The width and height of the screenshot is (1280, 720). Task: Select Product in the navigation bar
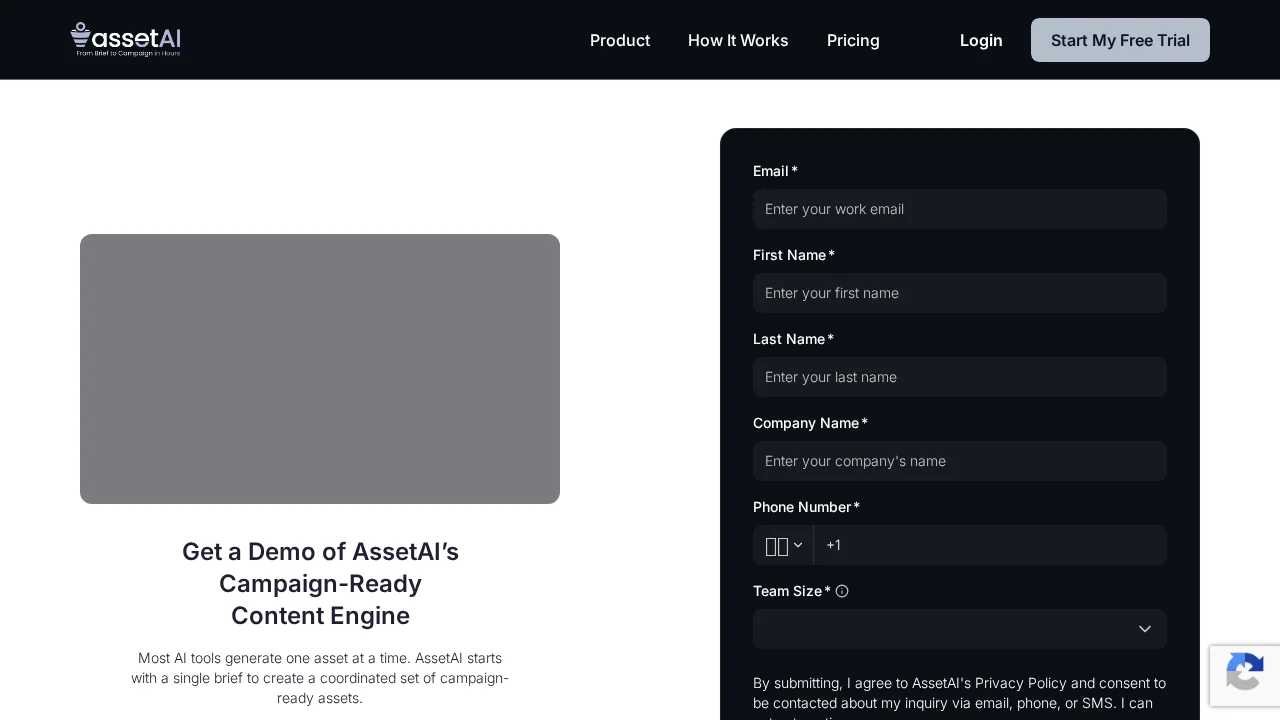(x=620, y=40)
